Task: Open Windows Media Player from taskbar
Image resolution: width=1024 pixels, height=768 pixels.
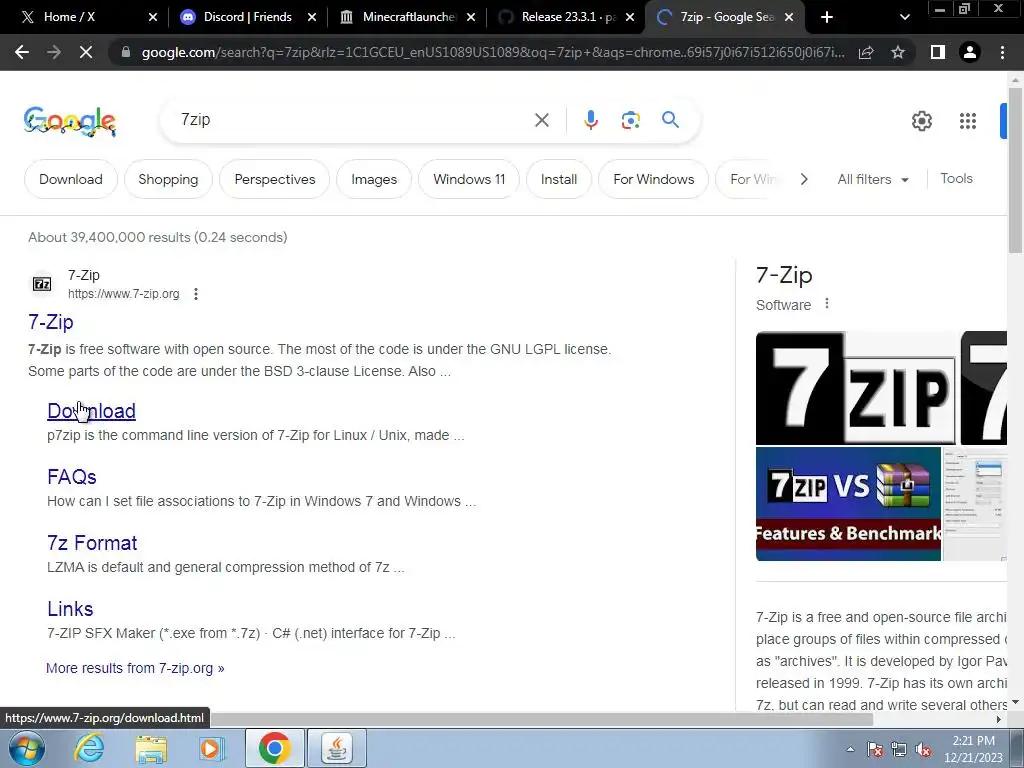Action: tap(212, 749)
